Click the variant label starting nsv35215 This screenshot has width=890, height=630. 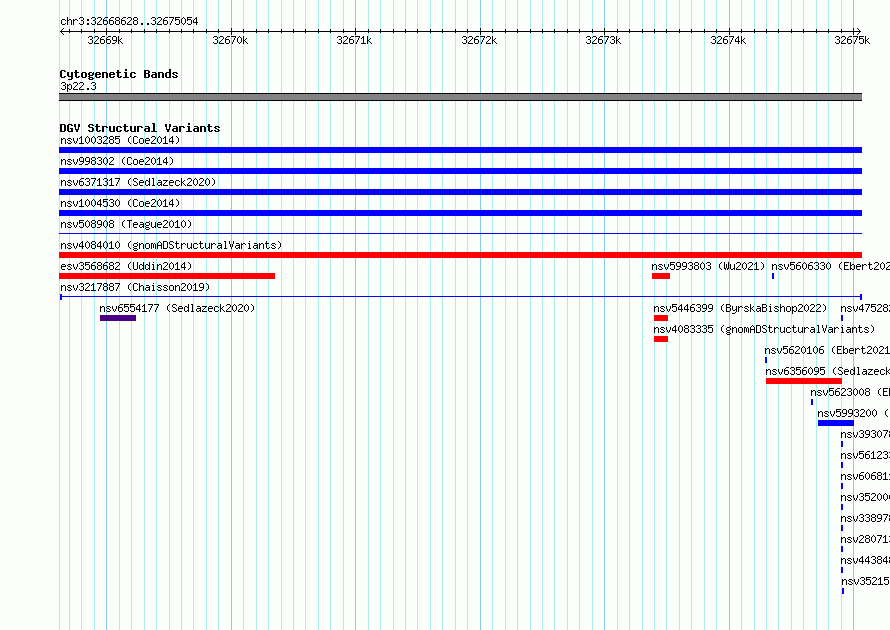(866, 581)
